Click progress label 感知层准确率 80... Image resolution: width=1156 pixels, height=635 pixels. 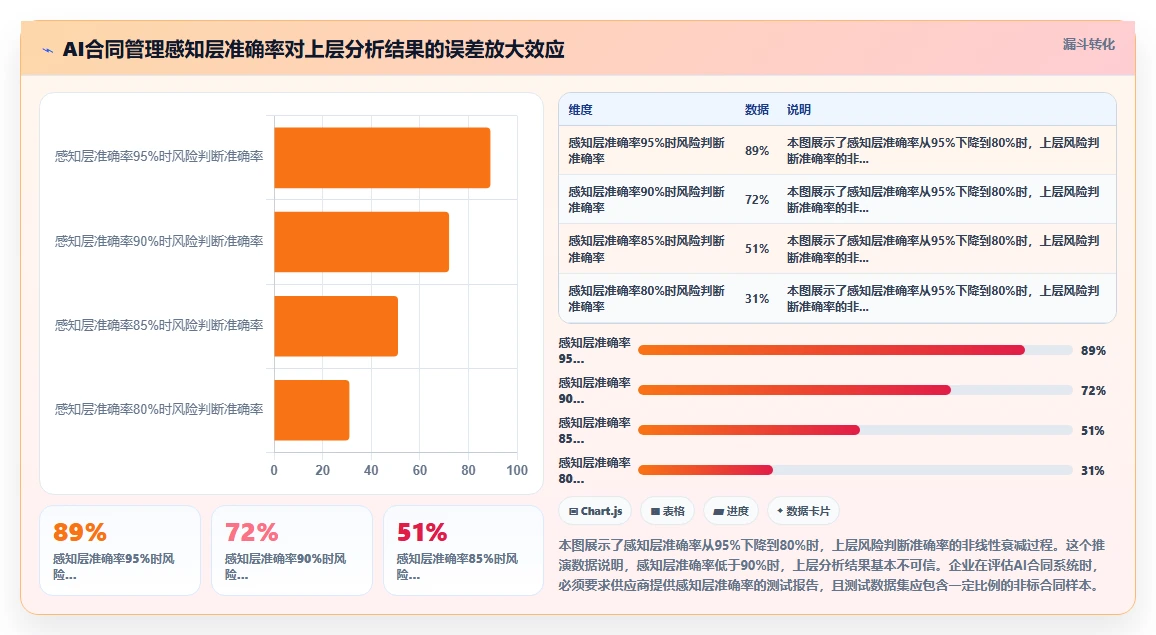coord(594,471)
